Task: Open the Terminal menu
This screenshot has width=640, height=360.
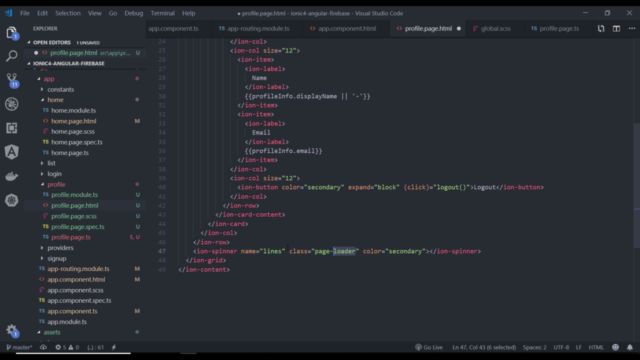Action: coord(162,13)
